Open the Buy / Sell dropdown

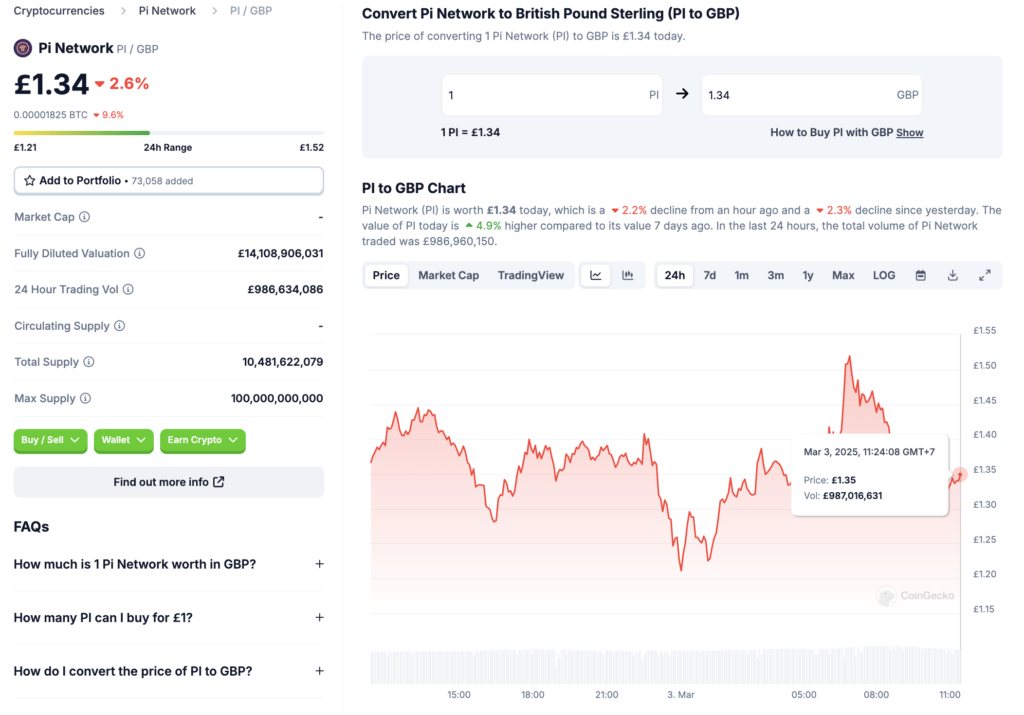coord(50,440)
